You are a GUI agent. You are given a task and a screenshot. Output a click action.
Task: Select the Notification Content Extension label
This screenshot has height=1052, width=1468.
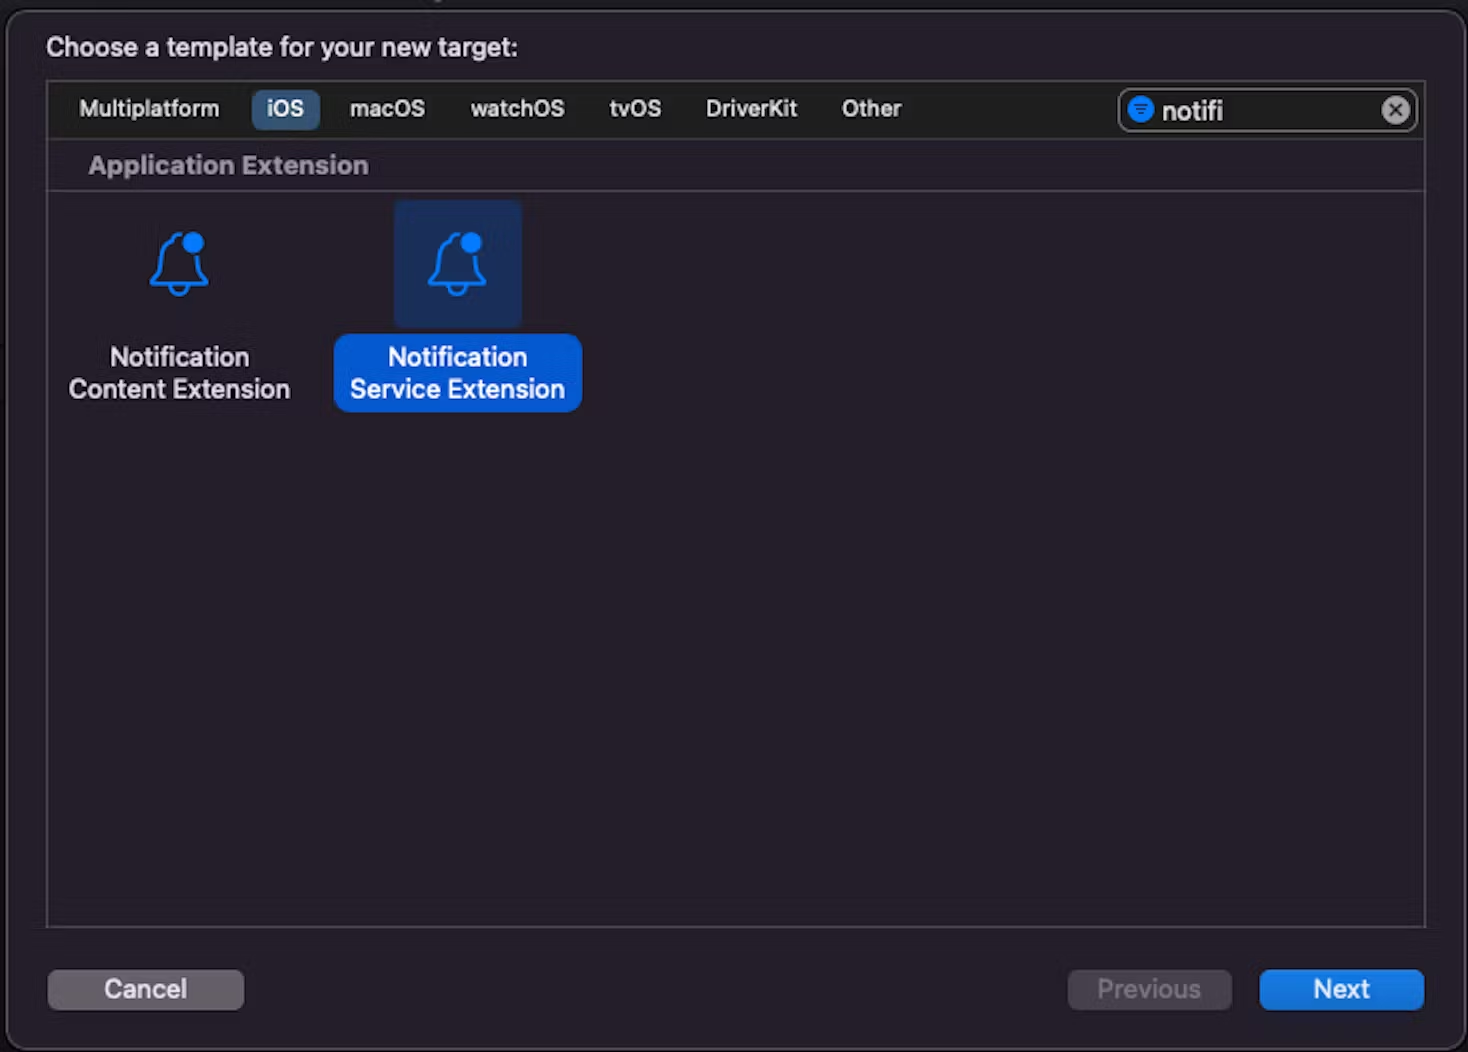(179, 373)
